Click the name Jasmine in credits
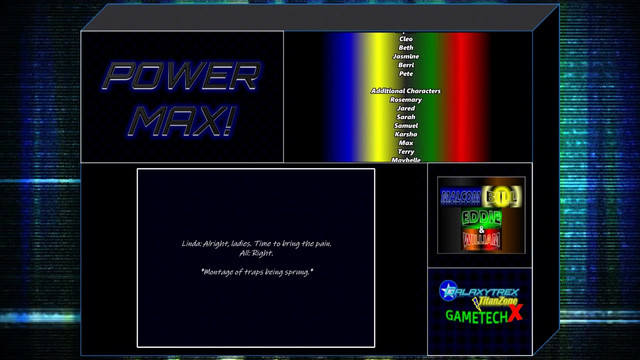The image size is (640, 360). click(x=406, y=56)
